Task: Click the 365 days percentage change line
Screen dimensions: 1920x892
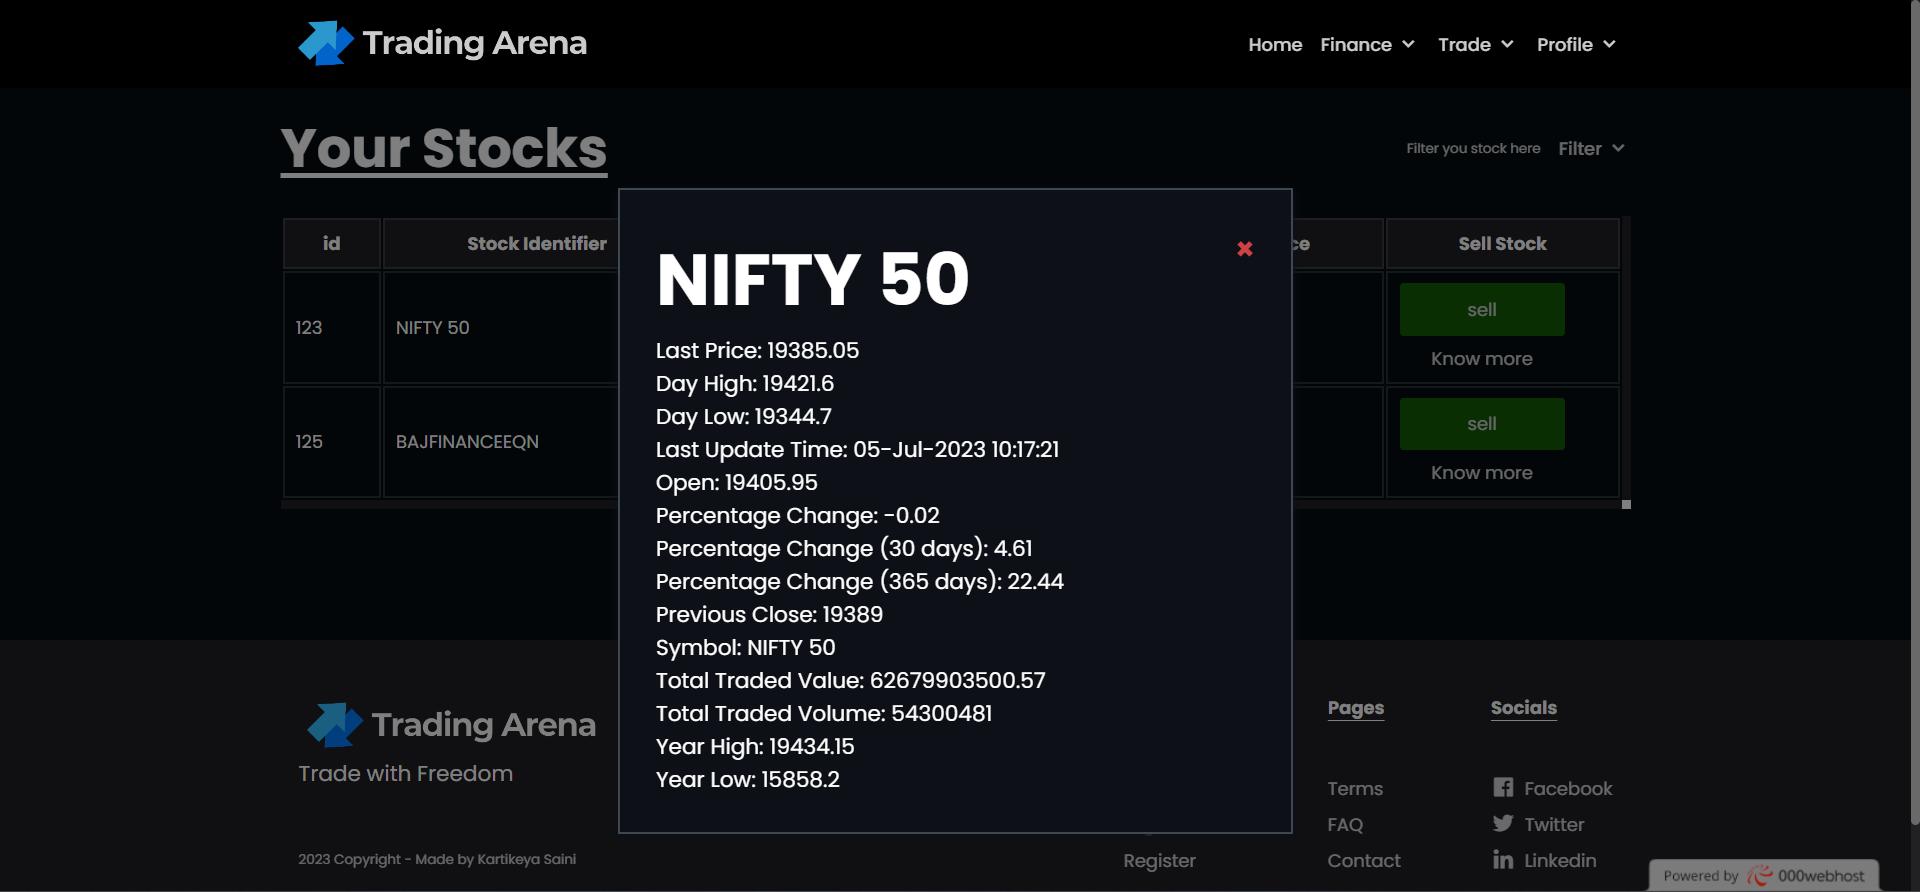Action: pyautogui.click(x=860, y=581)
